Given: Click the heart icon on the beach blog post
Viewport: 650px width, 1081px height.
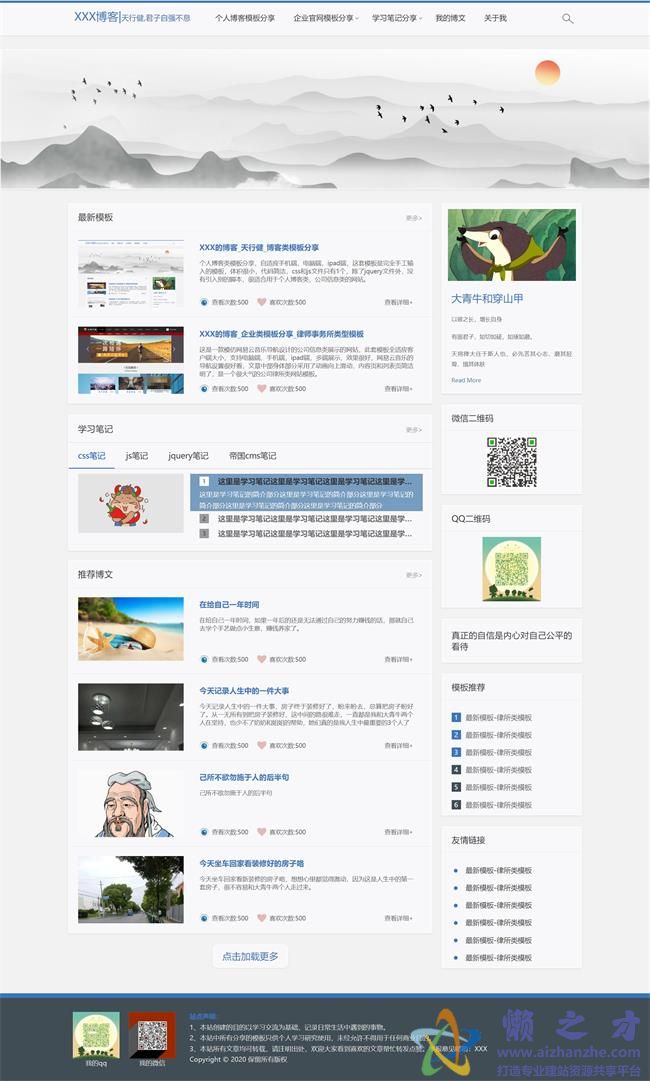Looking at the screenshot, I should pyautogui.click(x=262, y=659).
